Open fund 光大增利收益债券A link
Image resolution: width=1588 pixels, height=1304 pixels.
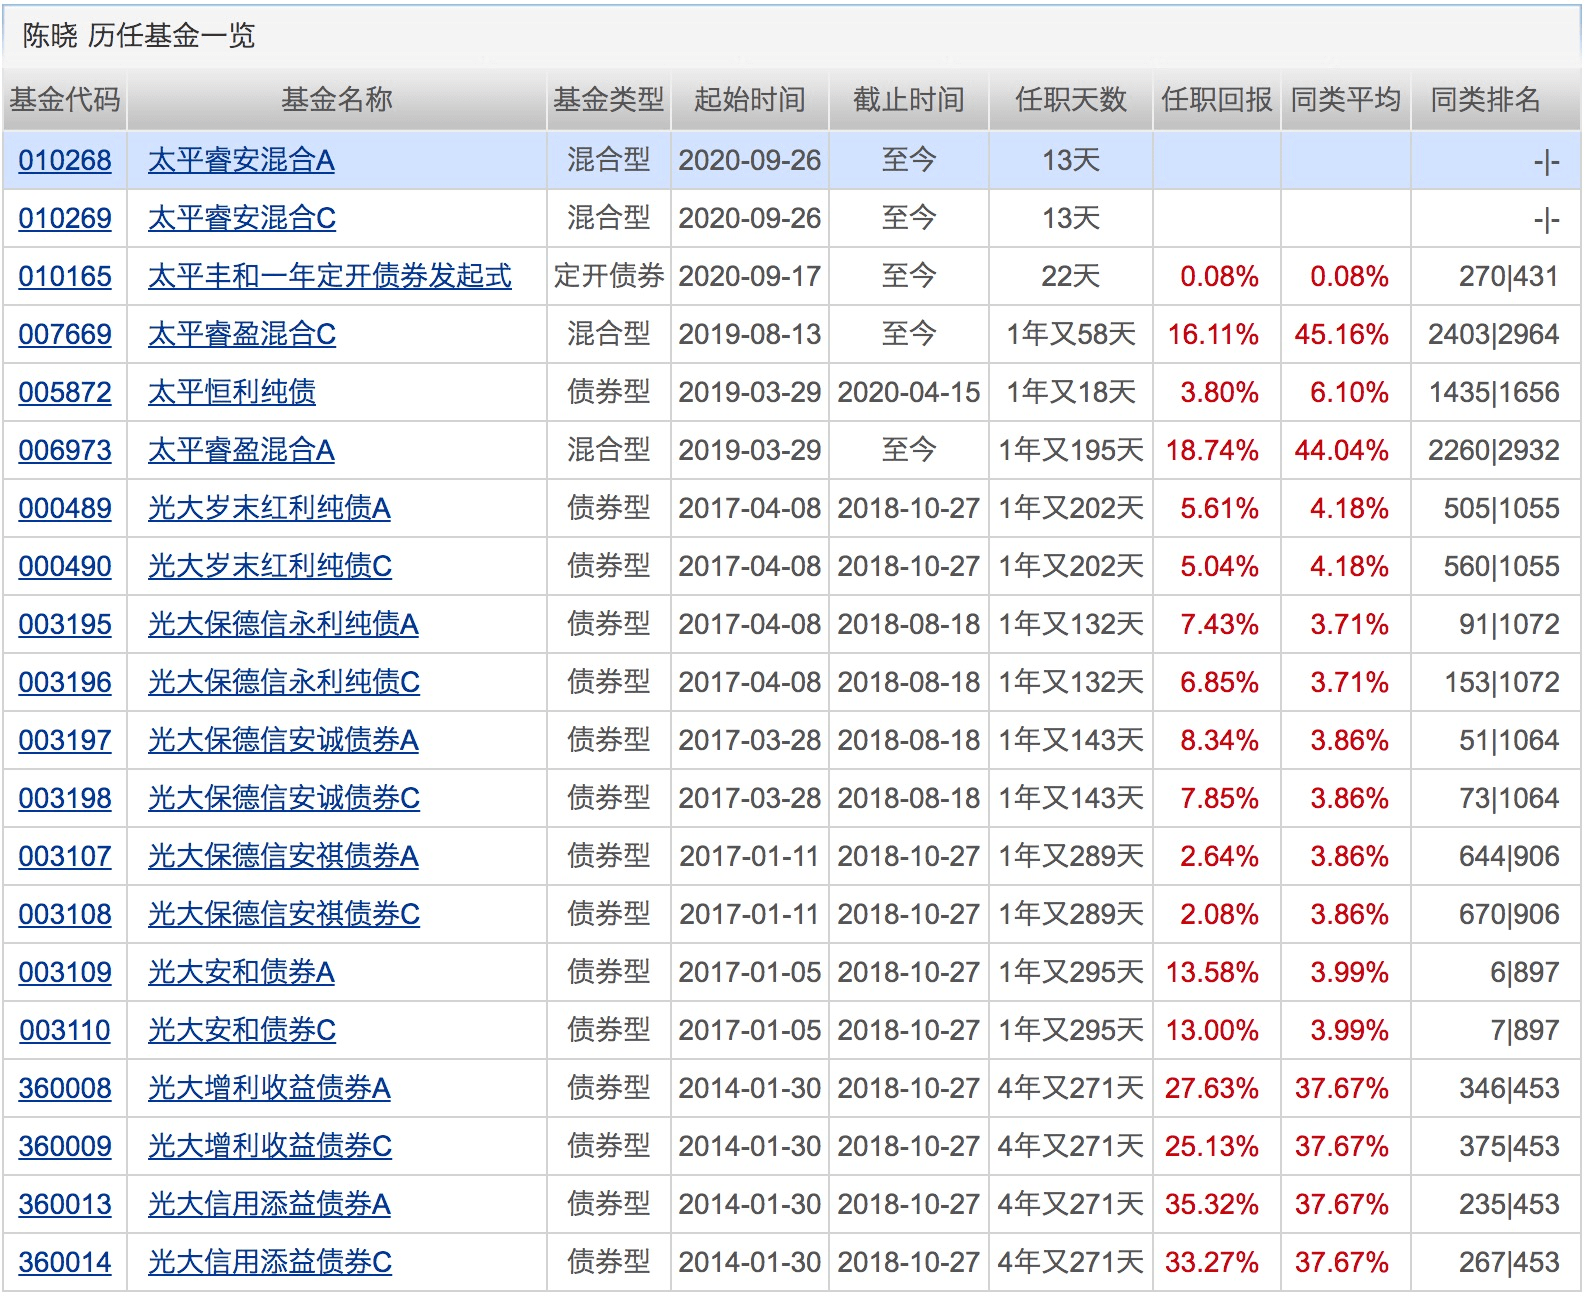tap(269, 1088)
